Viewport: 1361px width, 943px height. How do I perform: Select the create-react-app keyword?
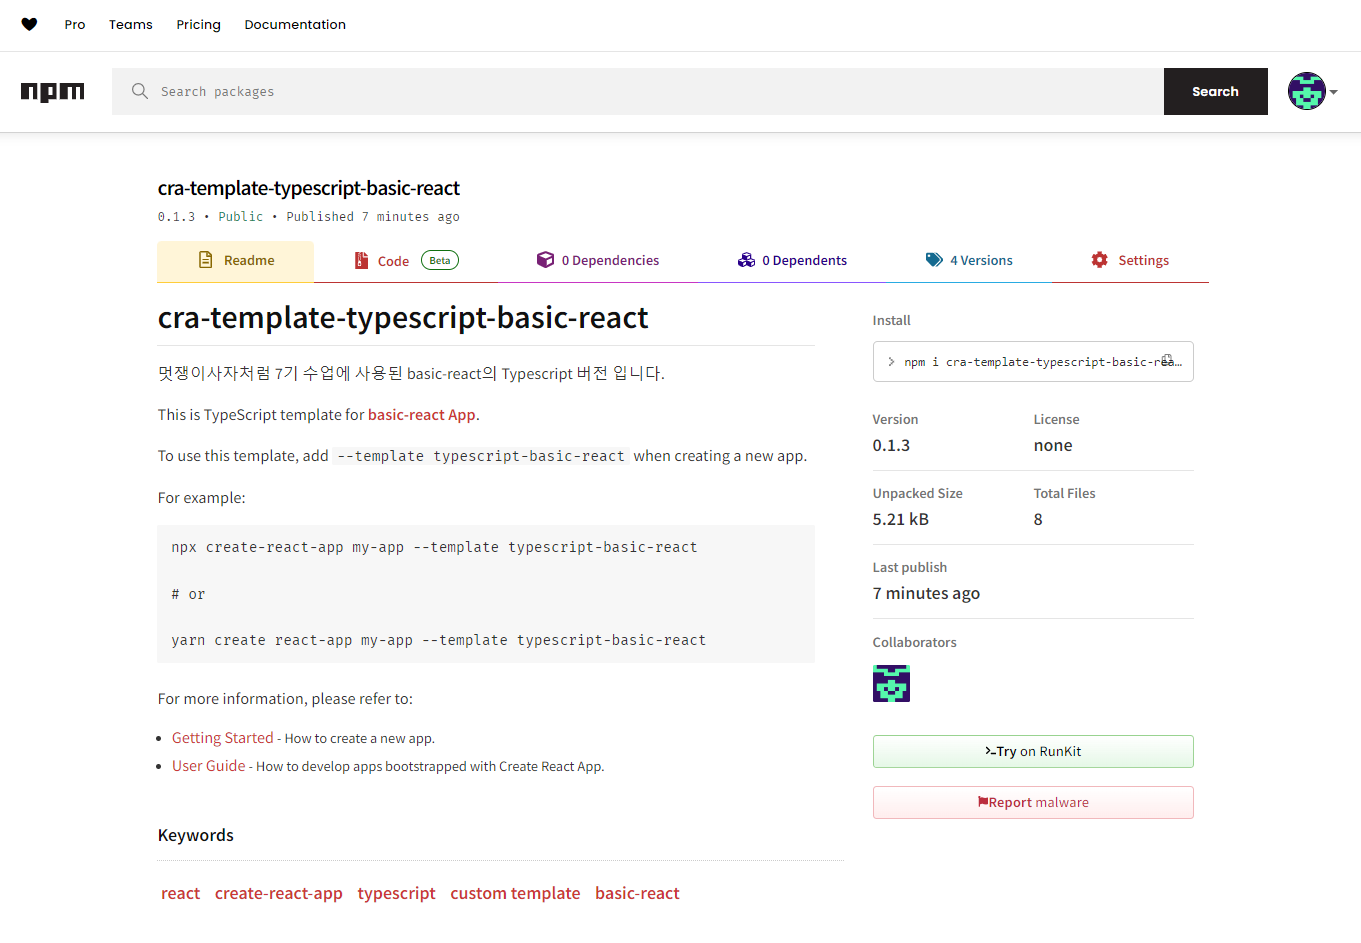(x=279, y=893)
